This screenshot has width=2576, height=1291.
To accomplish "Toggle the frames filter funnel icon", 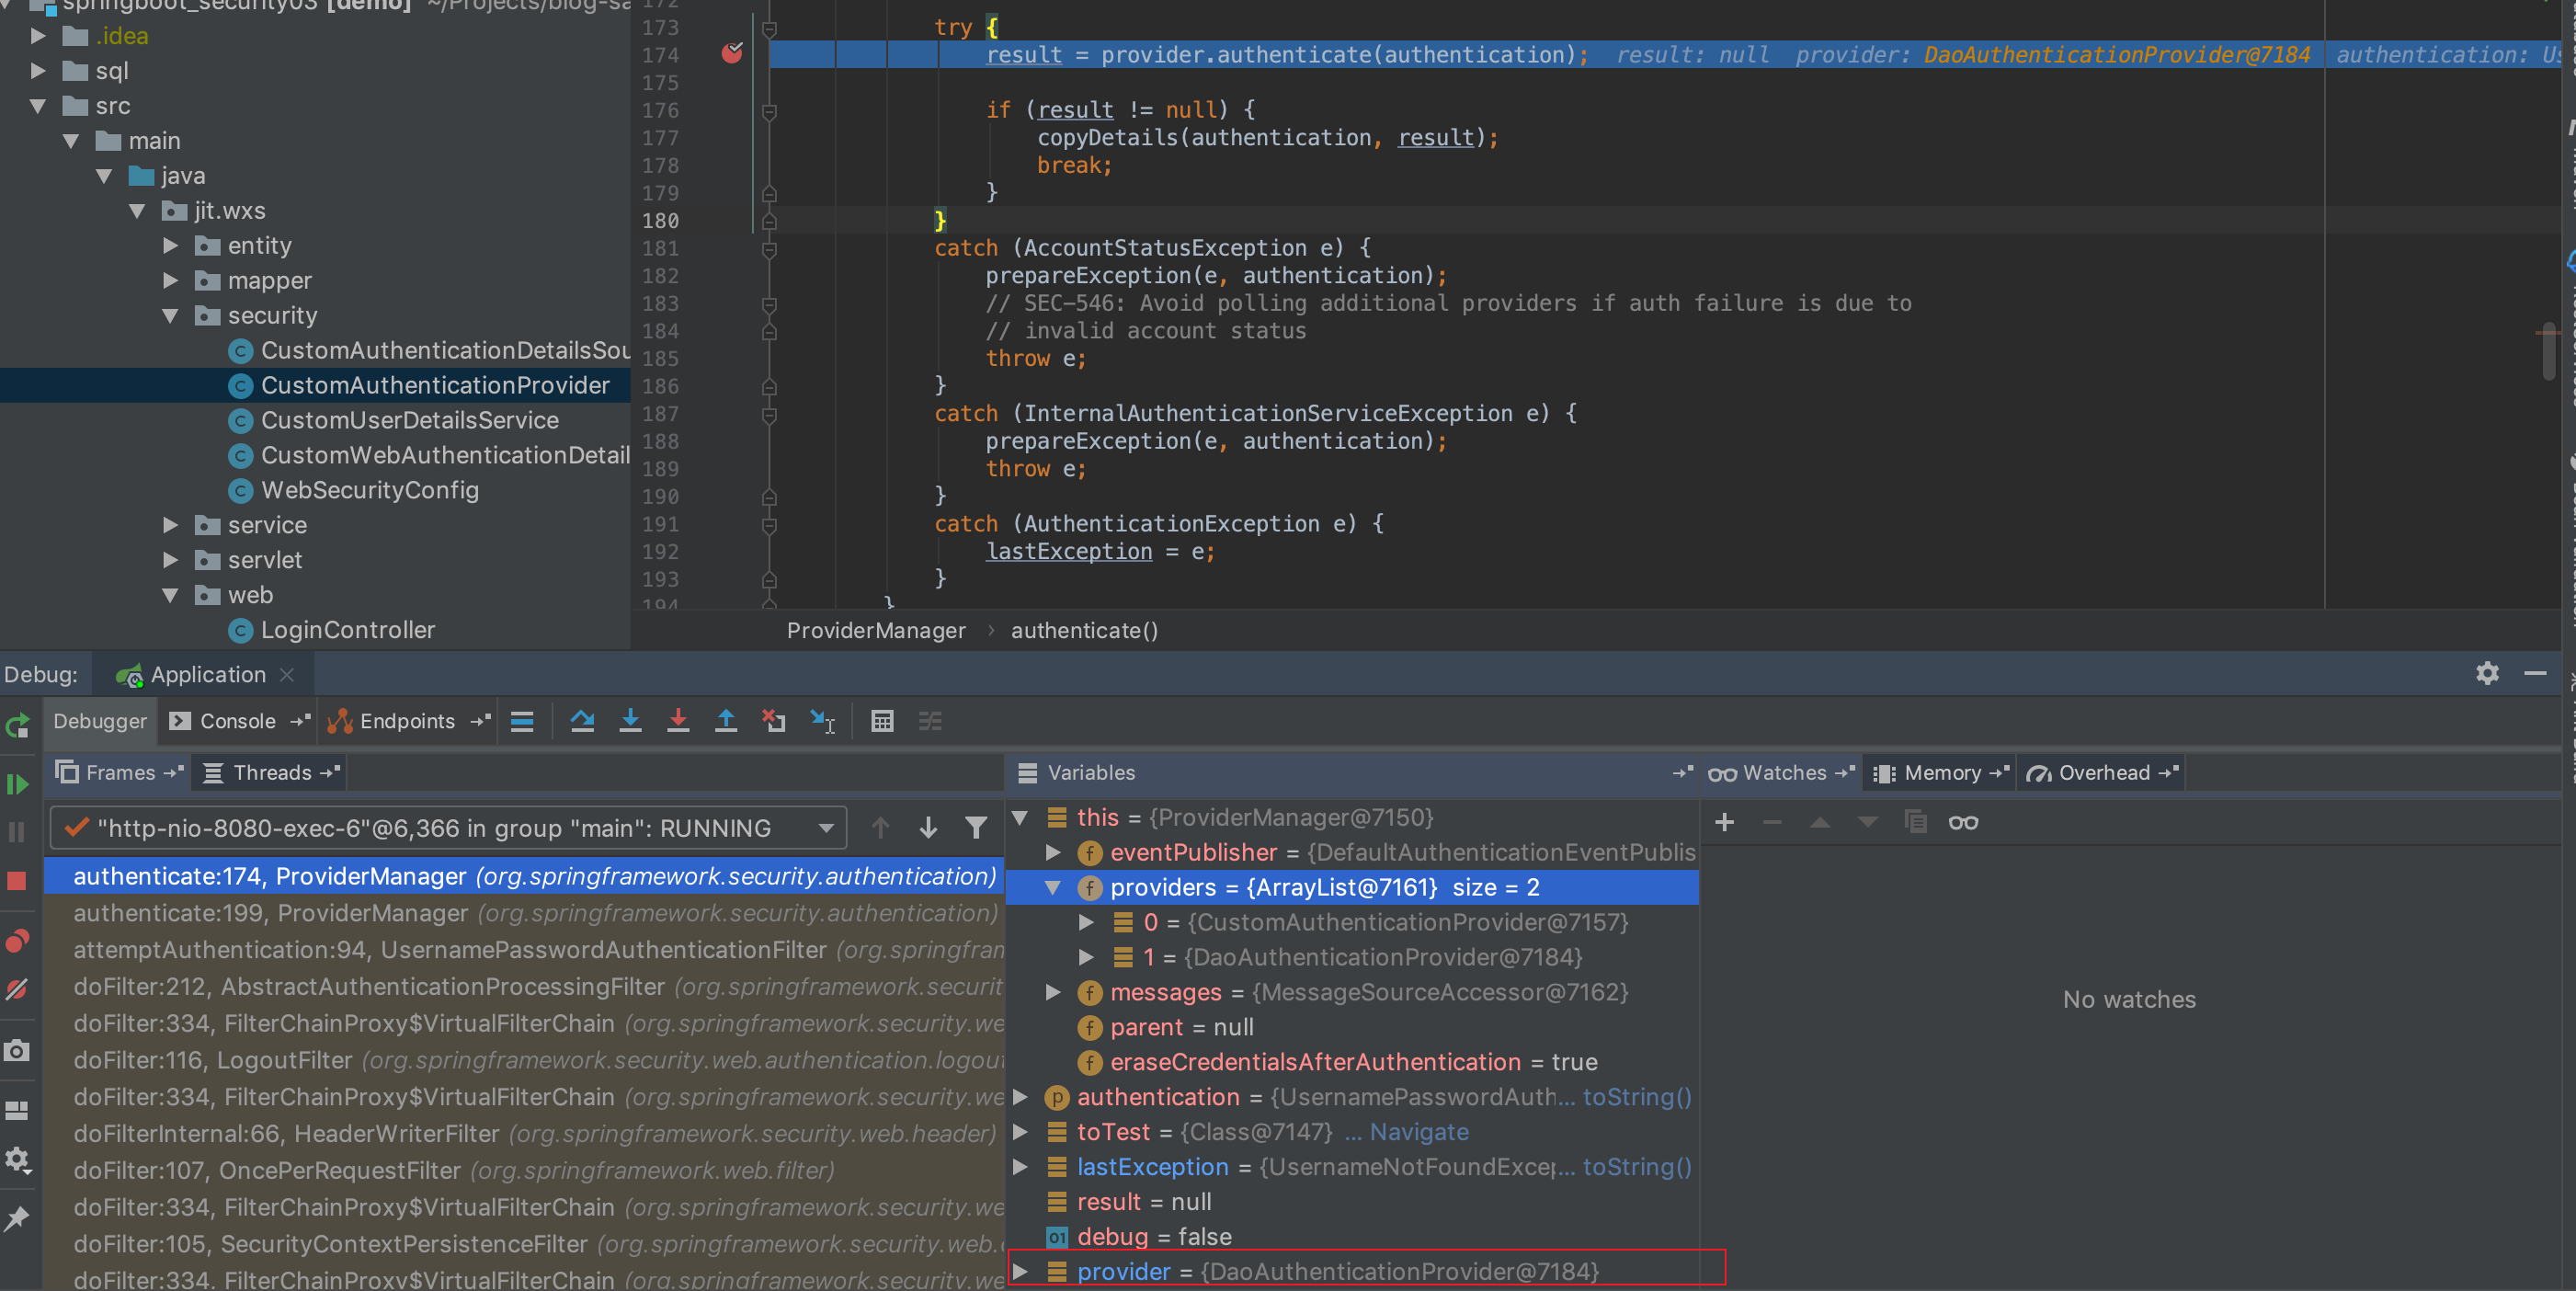I will [976, 827].
